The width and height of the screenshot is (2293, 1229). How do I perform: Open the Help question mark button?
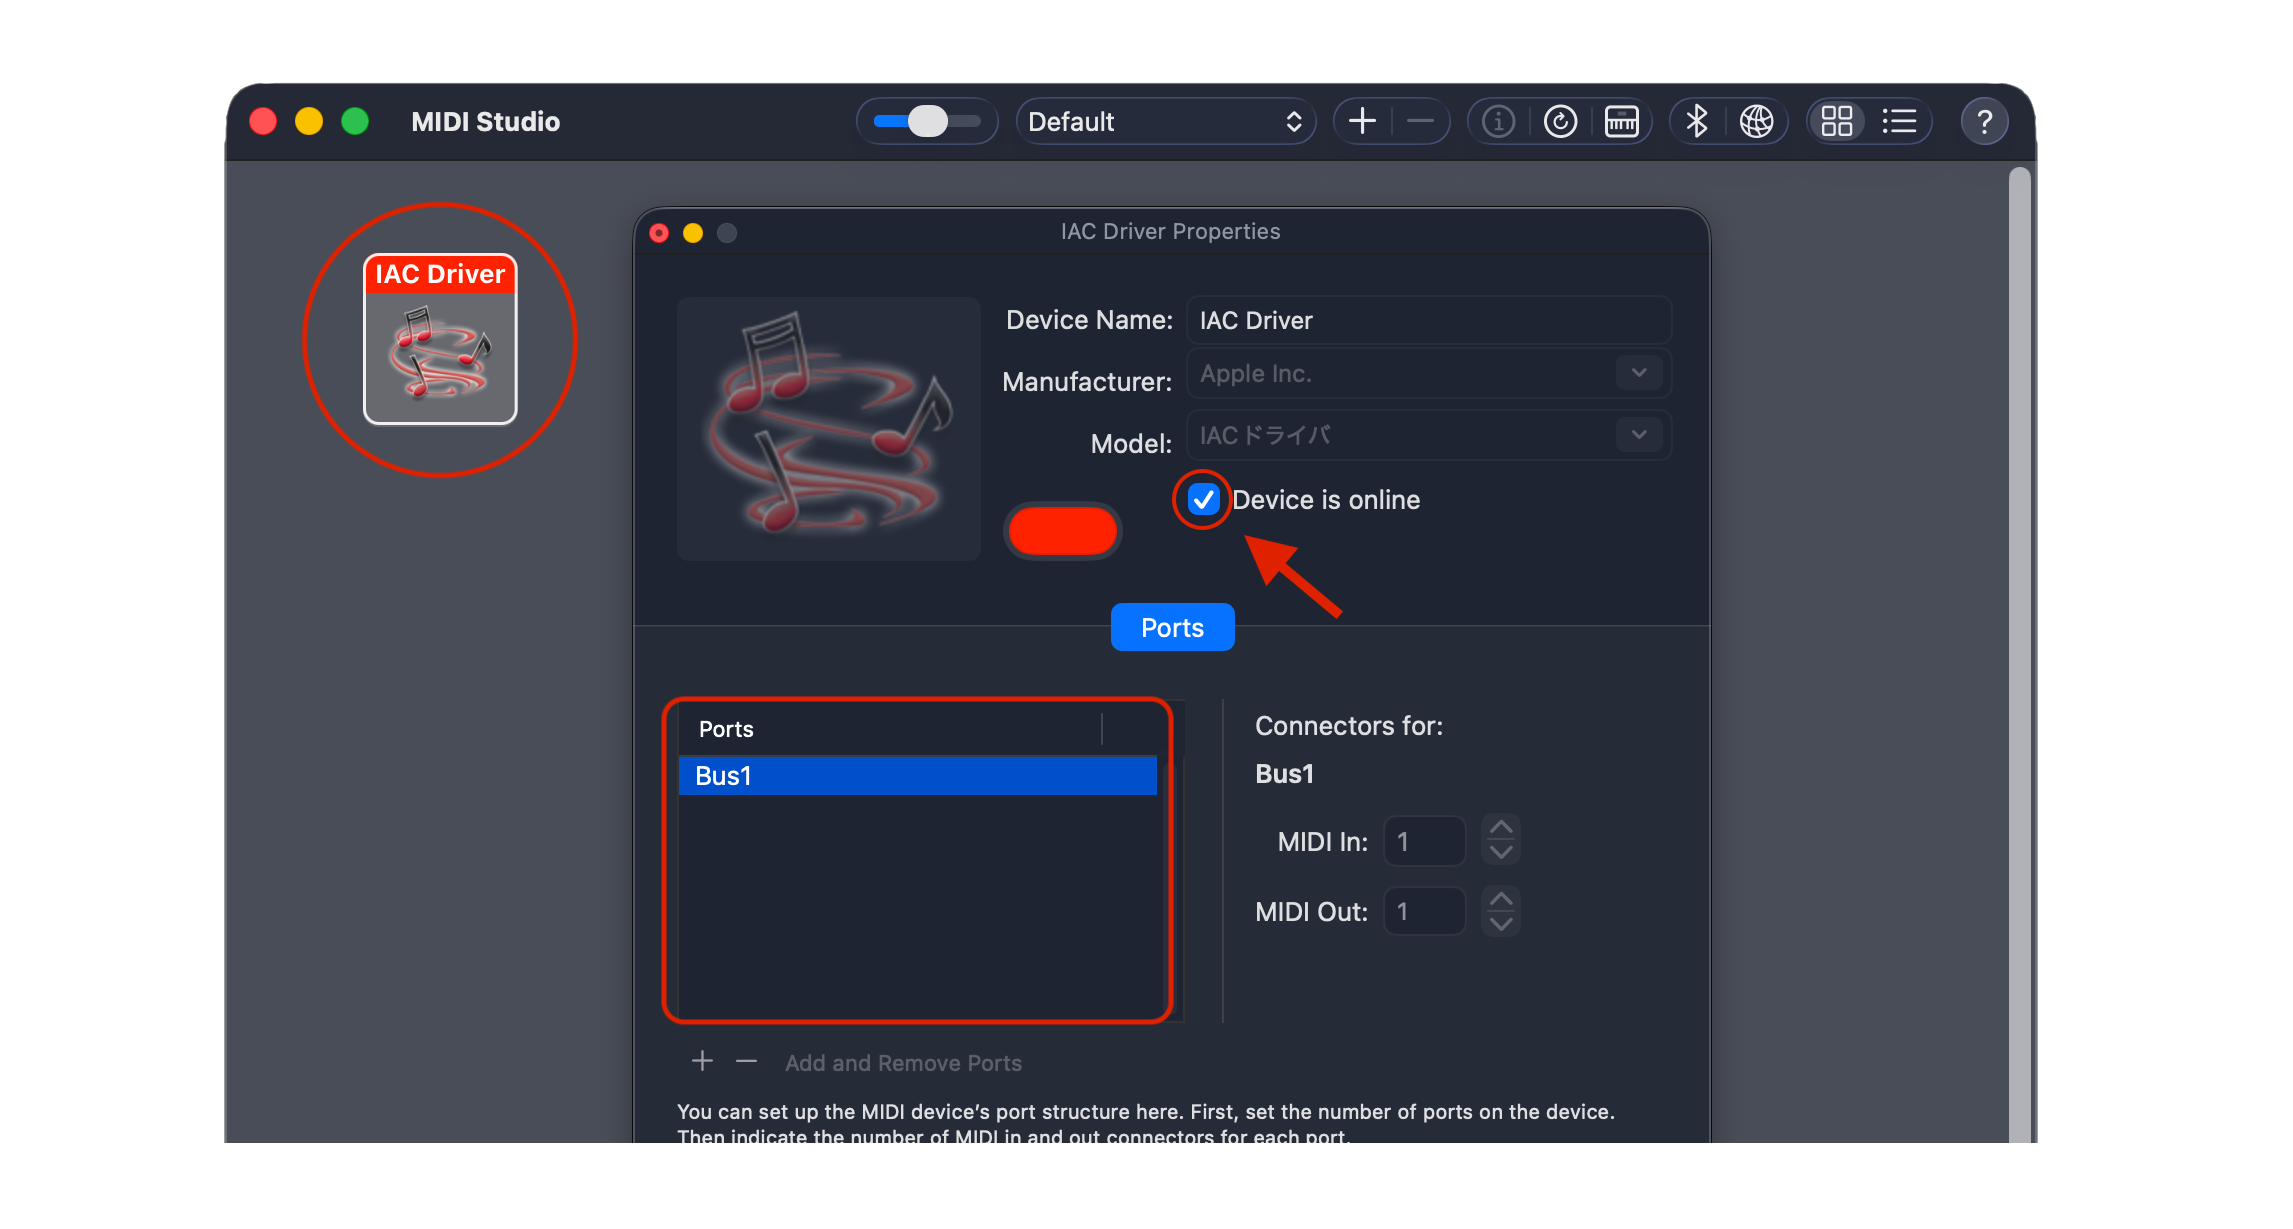click(x=1985, y=122)
